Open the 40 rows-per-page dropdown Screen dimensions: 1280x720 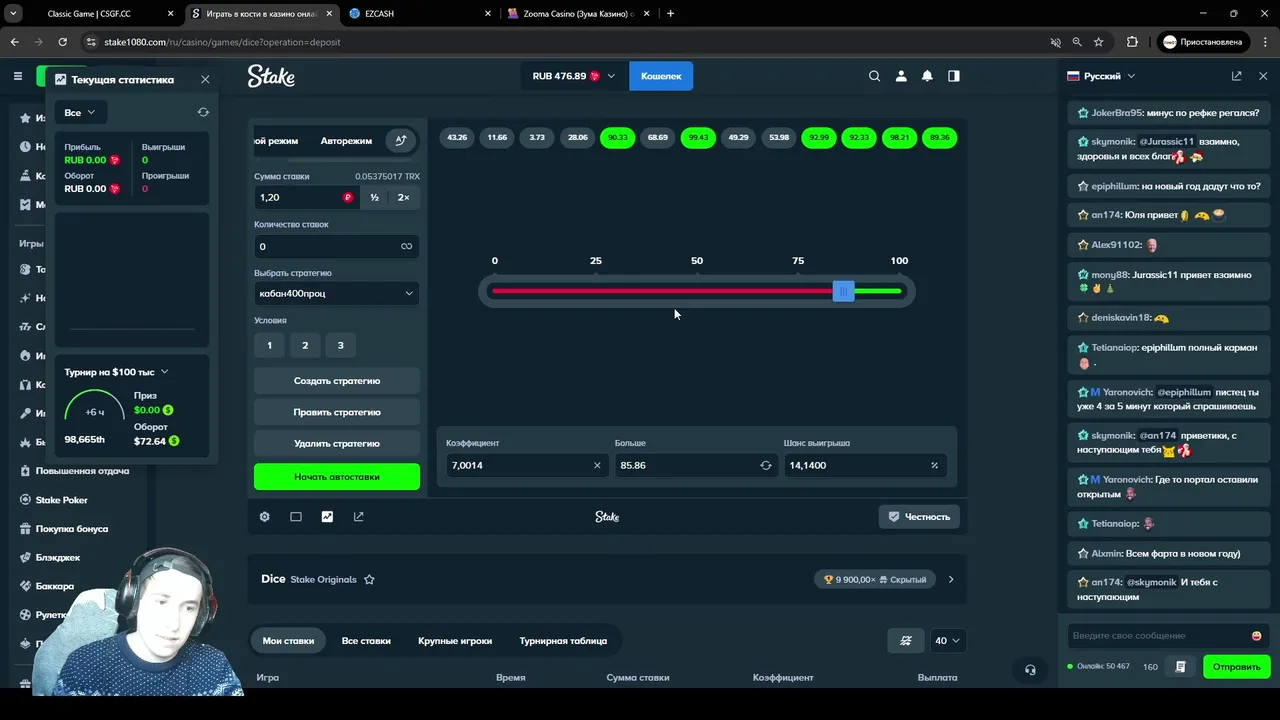click(947, 641)
